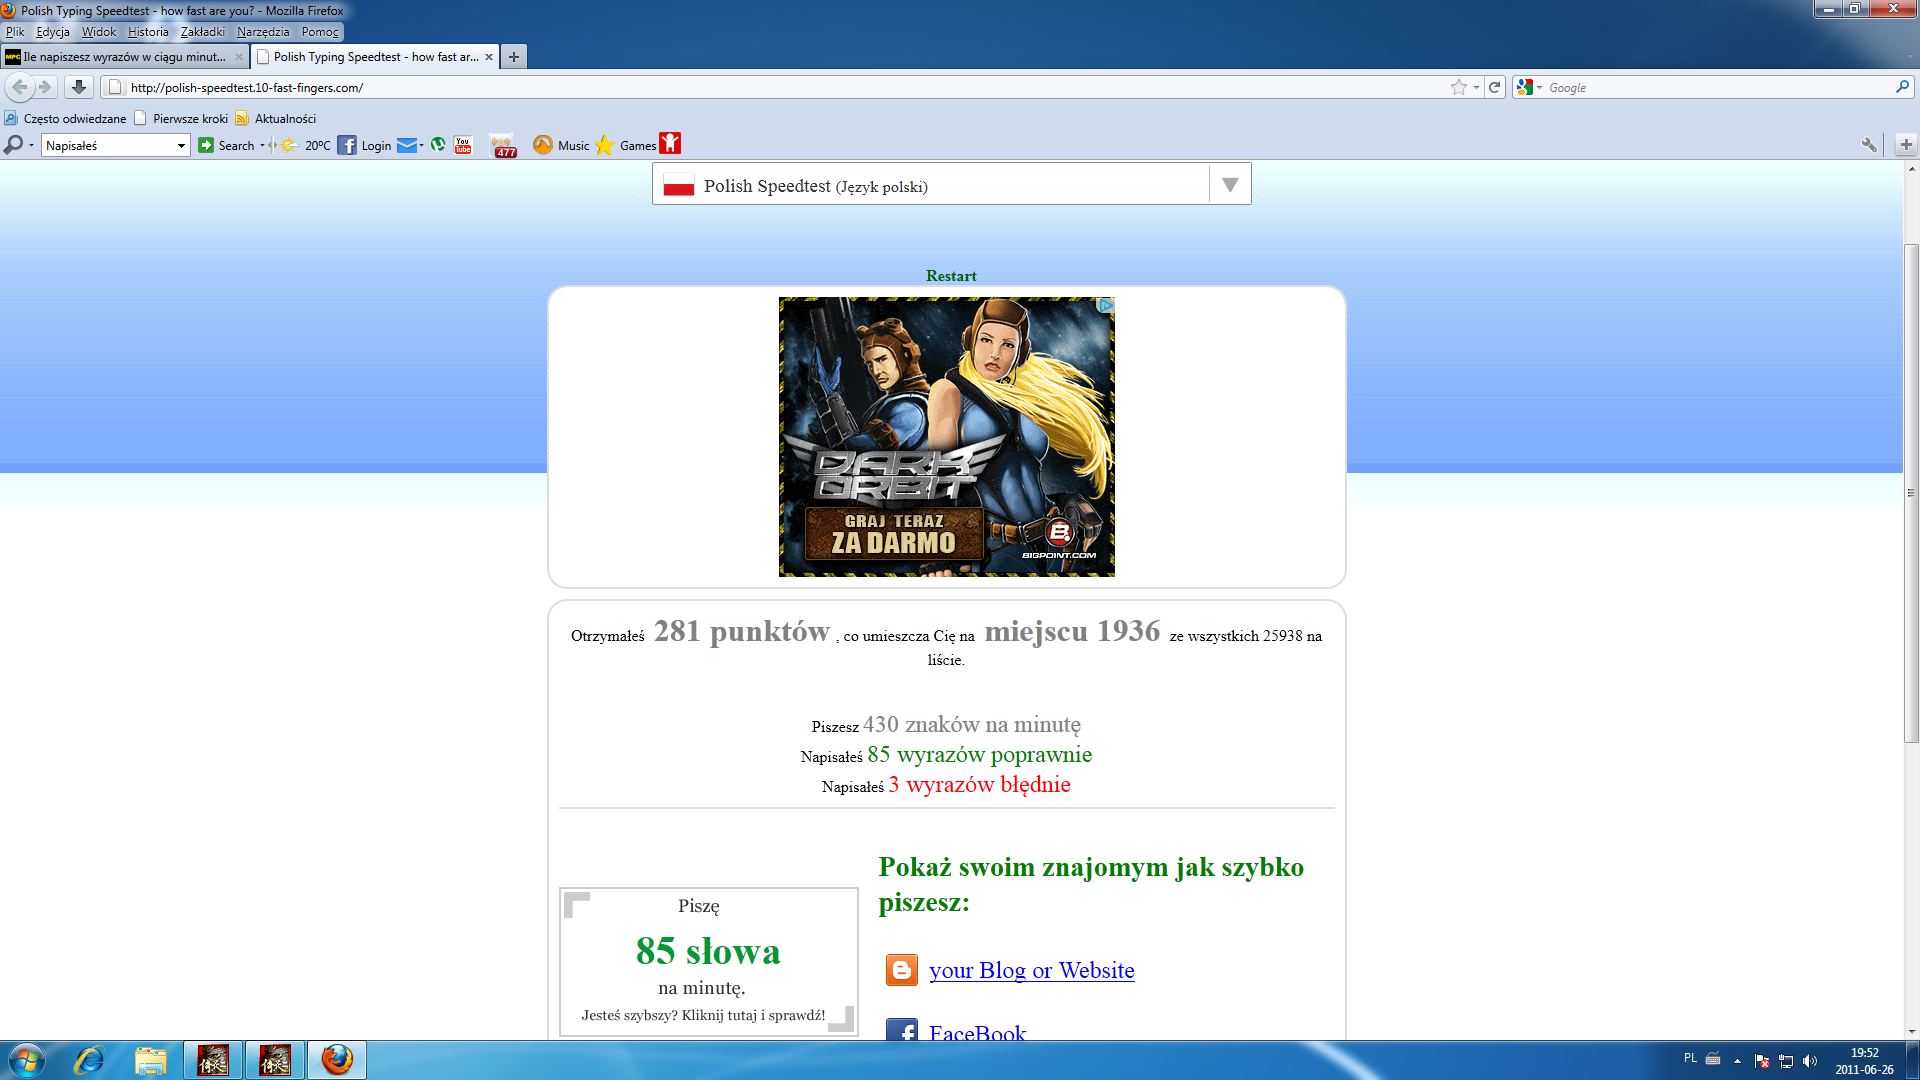Bookmark this page with the star icon
Image resolution: width=1920 pixels, height=1080 pixels.
[x=1459, y=87]
